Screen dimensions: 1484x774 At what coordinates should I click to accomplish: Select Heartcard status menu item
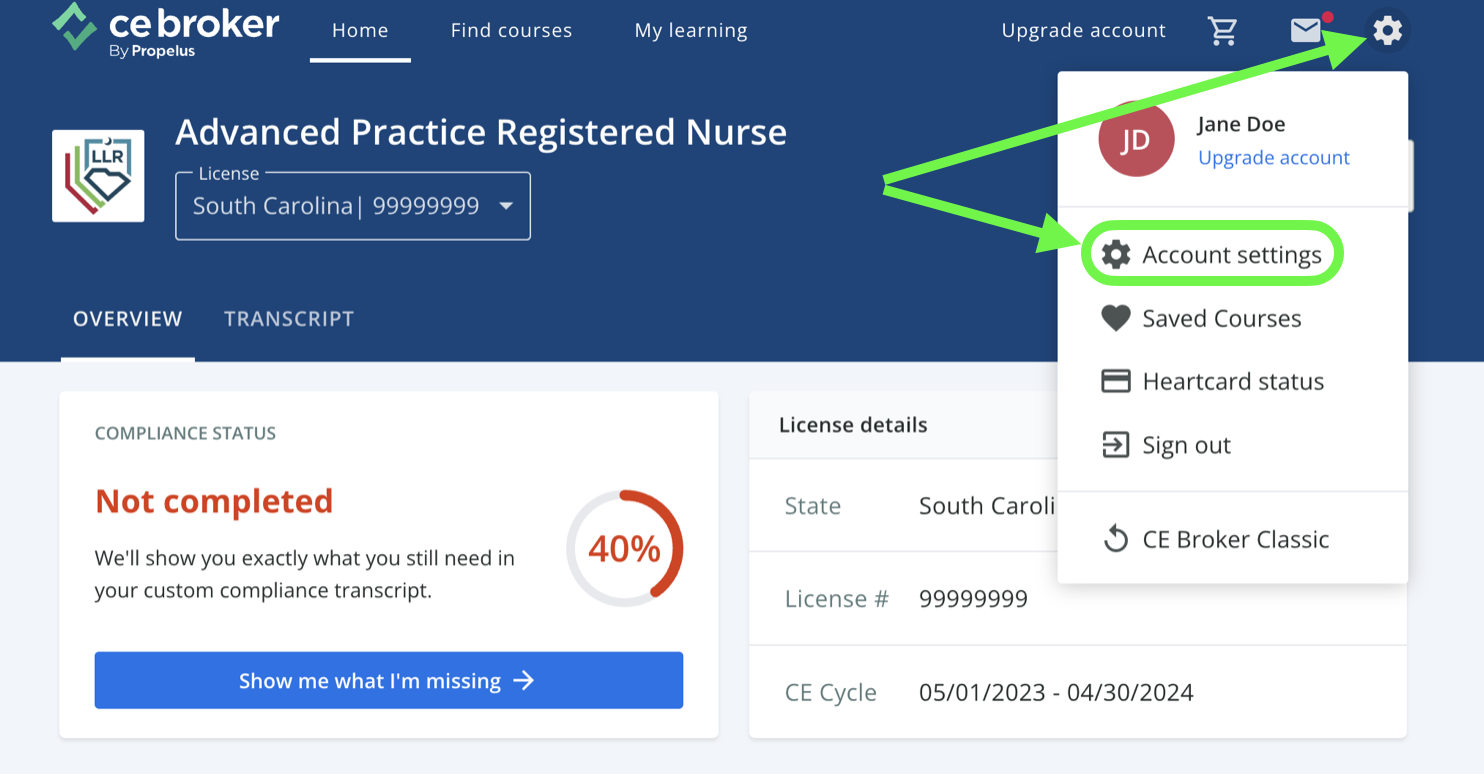1232,381
